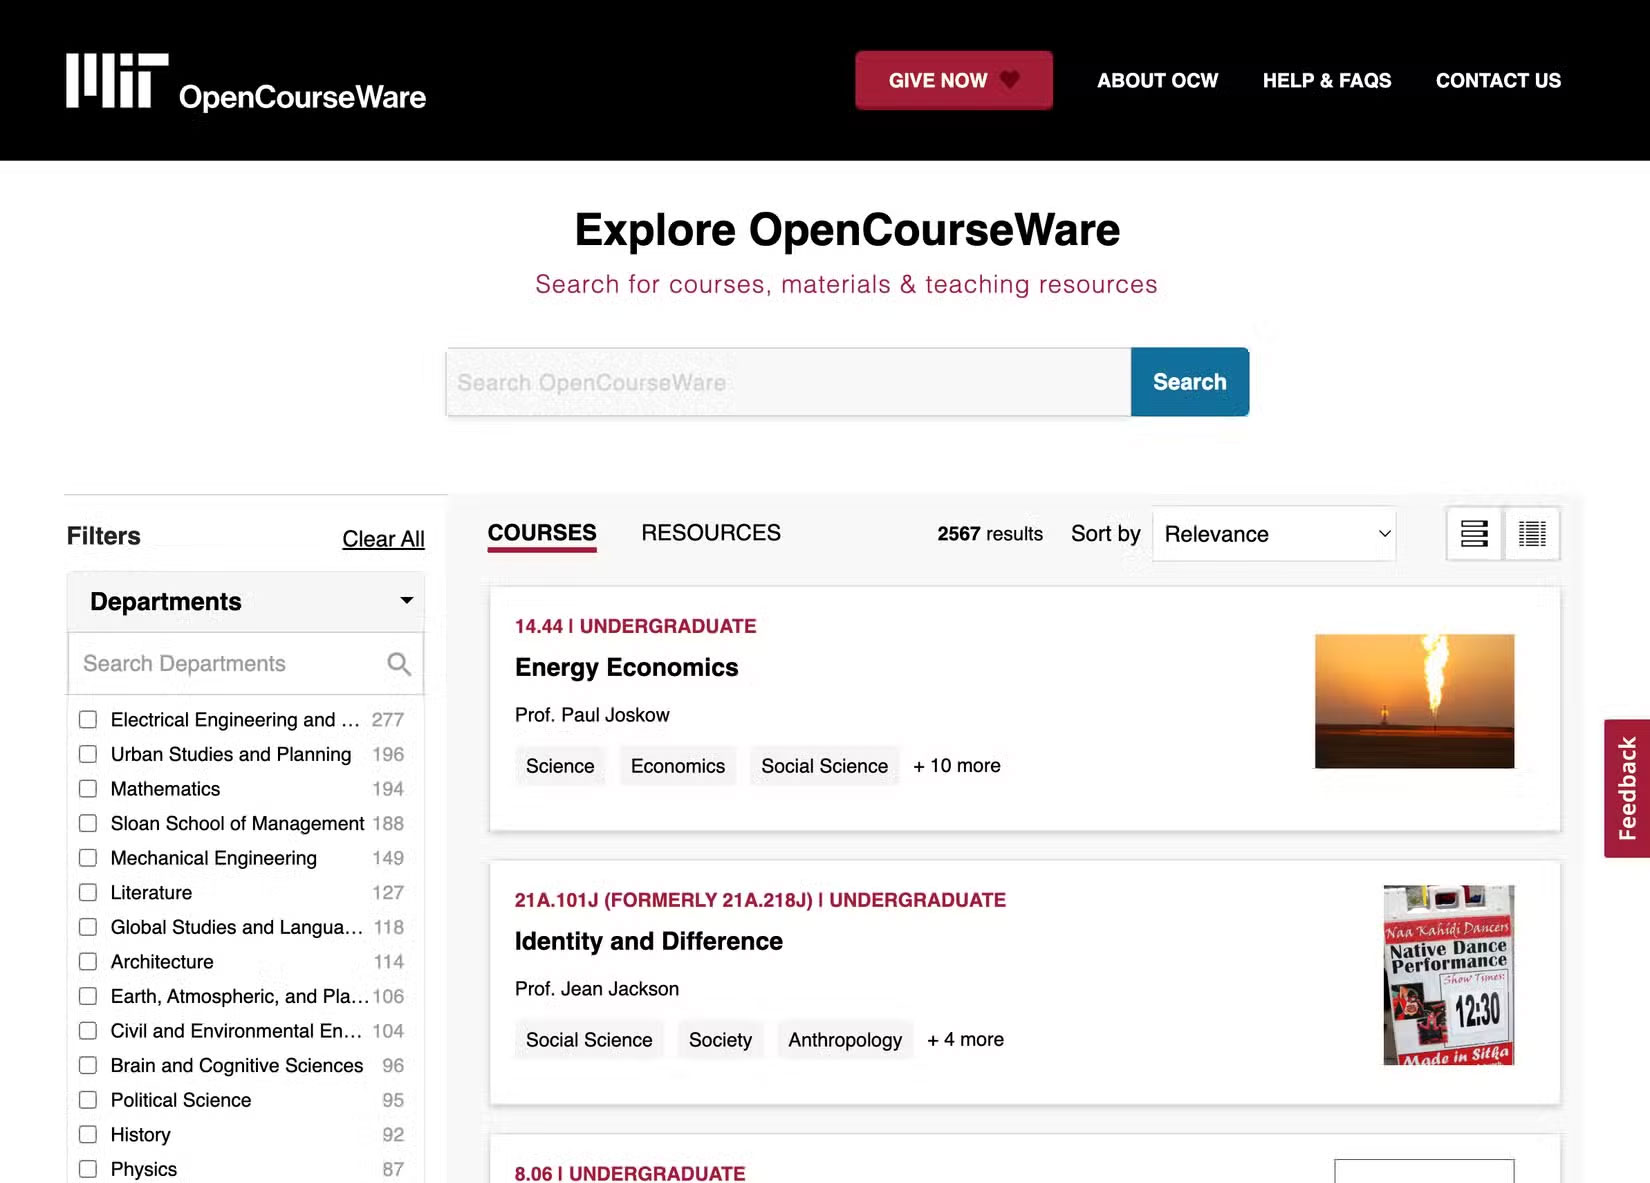The height and width of the screenshot is (1183, 1650).
Task: Collapse the Departments filter section
Action: pos(406,600)
